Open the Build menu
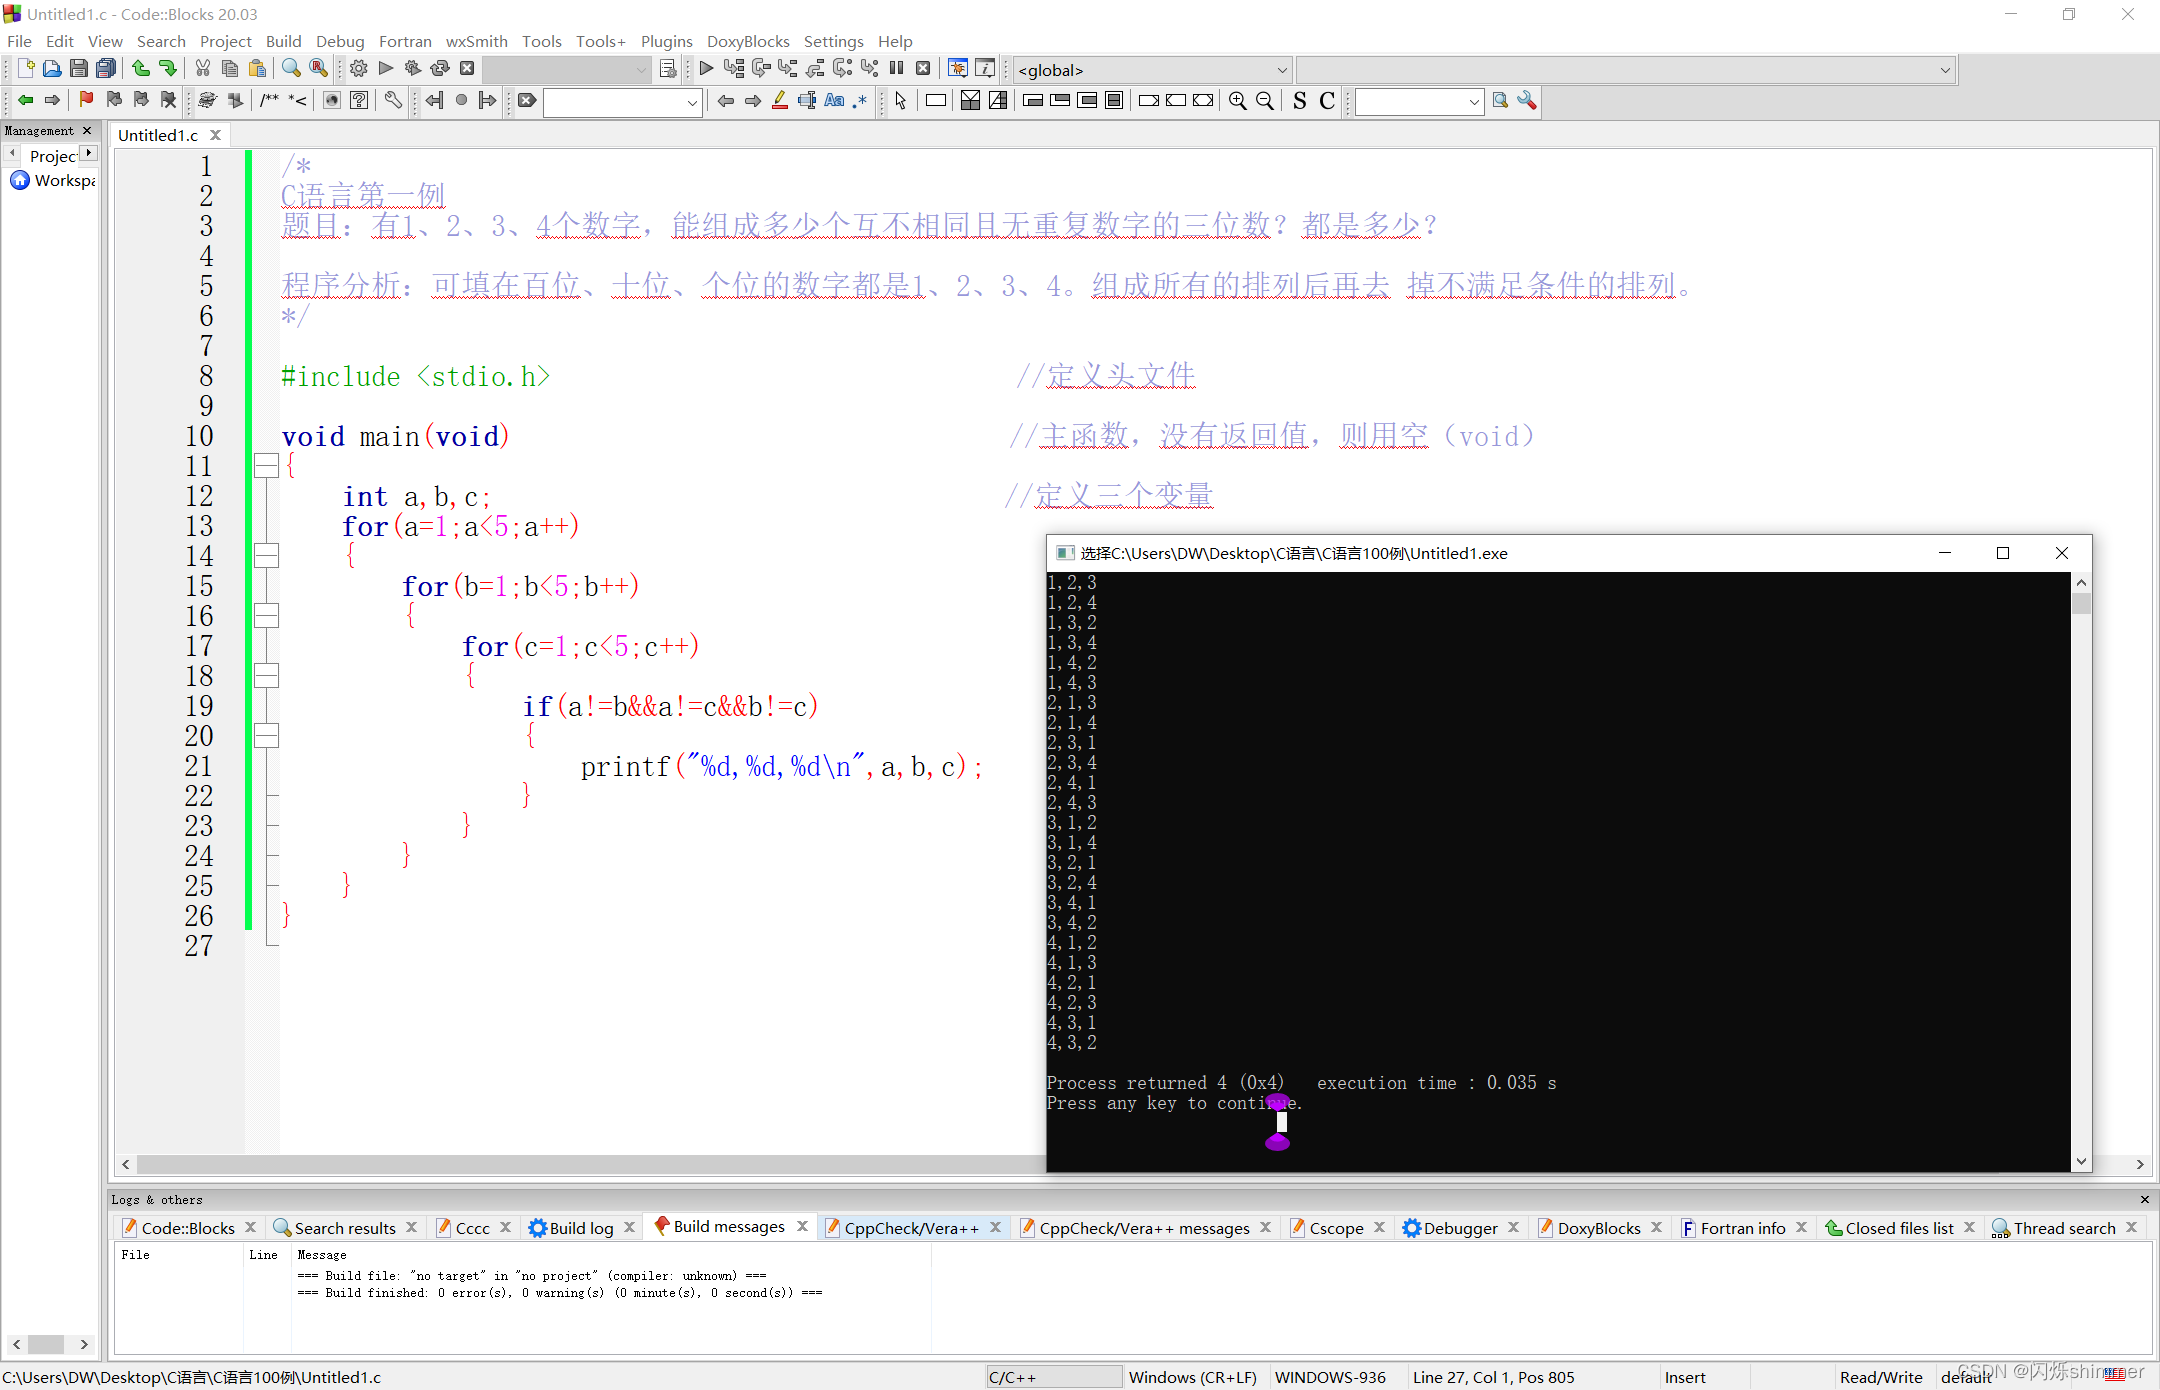2160x1390 pixels. tap(283, 41)
